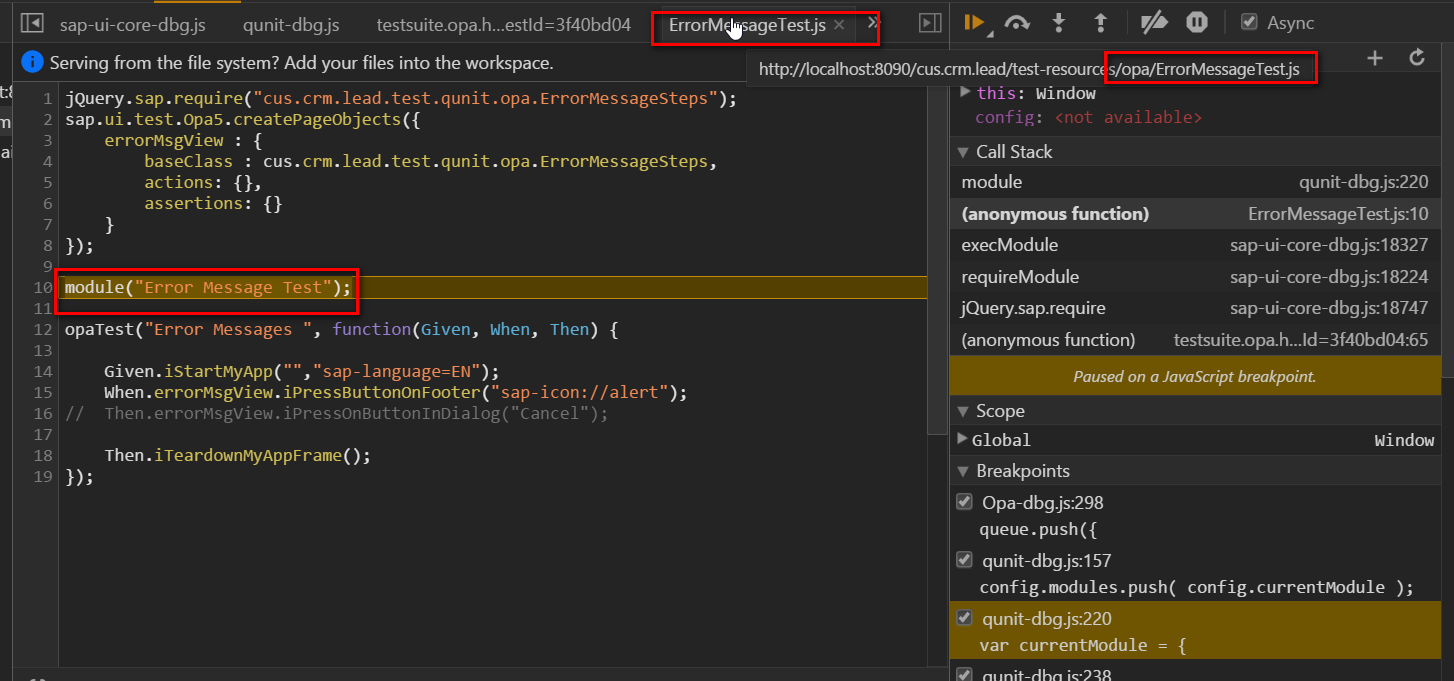Expand the Global scope entry
The width and height of the screenshot is (1454, 681).
coord(963,439)
